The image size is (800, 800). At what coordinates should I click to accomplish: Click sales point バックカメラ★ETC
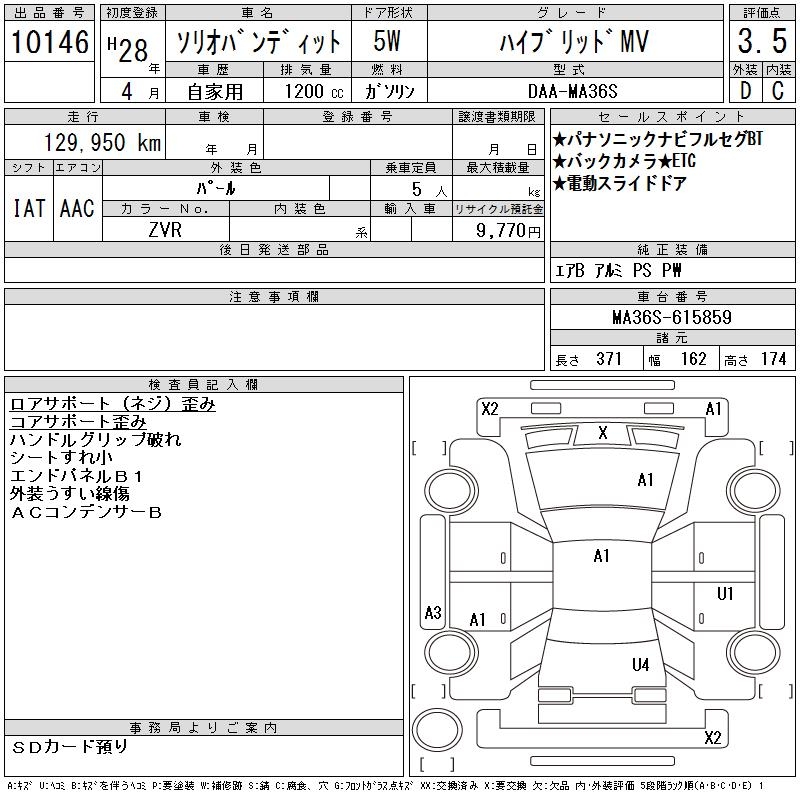[624, 161]
